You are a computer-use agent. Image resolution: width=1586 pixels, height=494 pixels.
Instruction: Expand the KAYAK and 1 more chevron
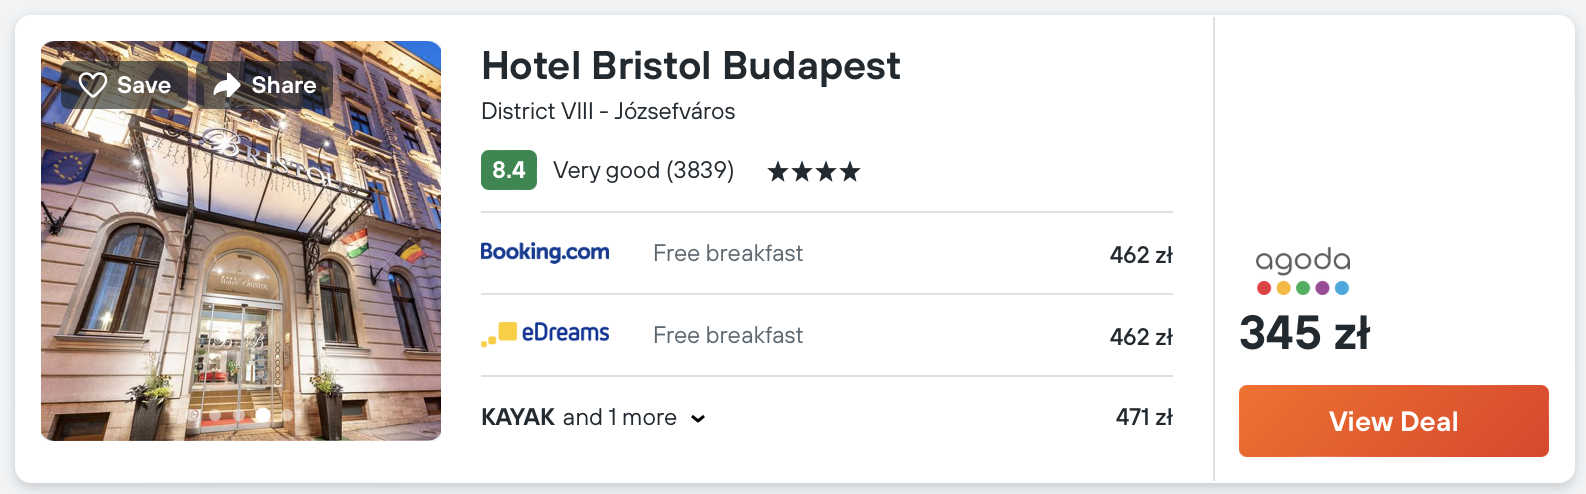[x=698, y=419]
